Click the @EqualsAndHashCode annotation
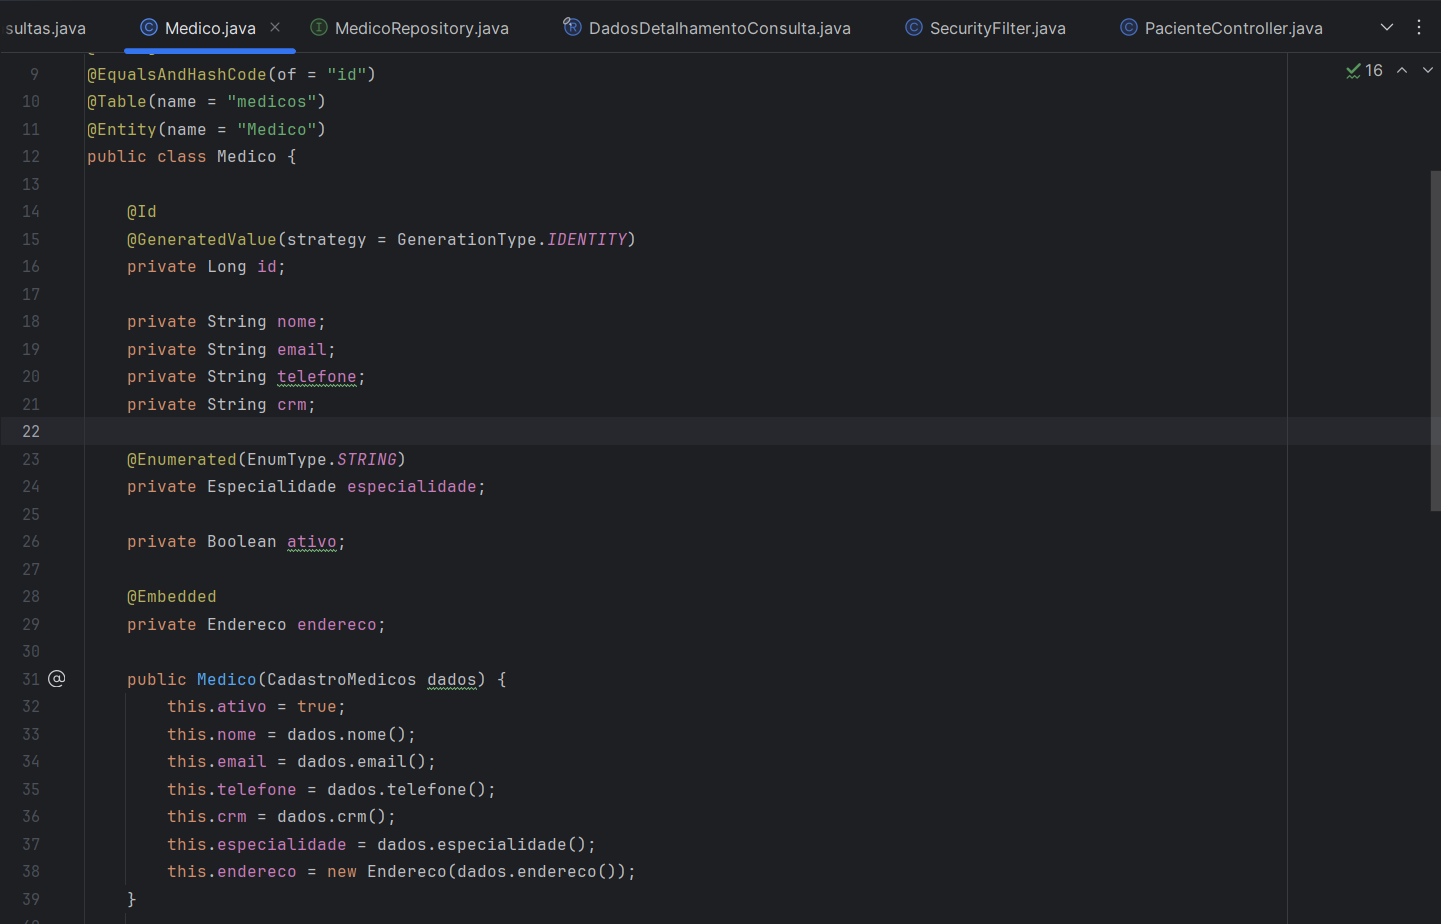Viewport: 1441px width, 924px height. (177, 74)
